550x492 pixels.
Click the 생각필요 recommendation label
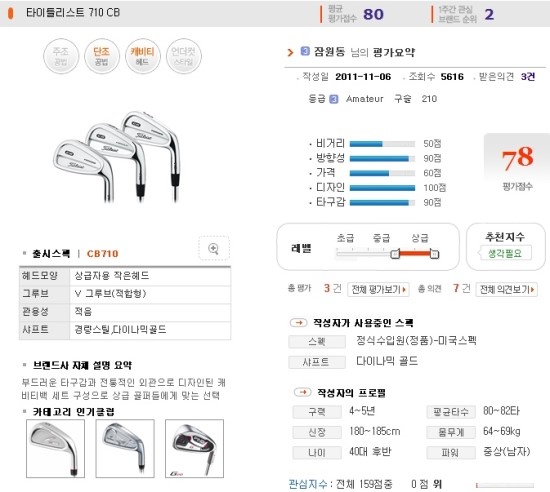tap(505, 253)
